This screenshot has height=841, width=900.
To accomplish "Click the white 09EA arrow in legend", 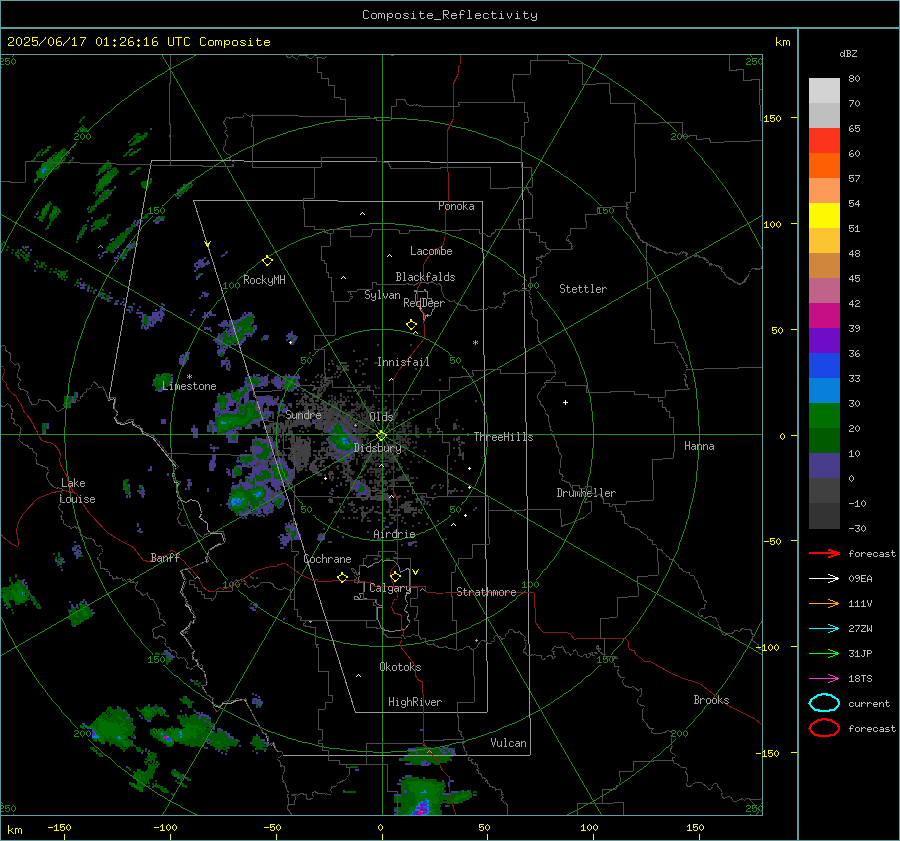I will tap(824, 579).
